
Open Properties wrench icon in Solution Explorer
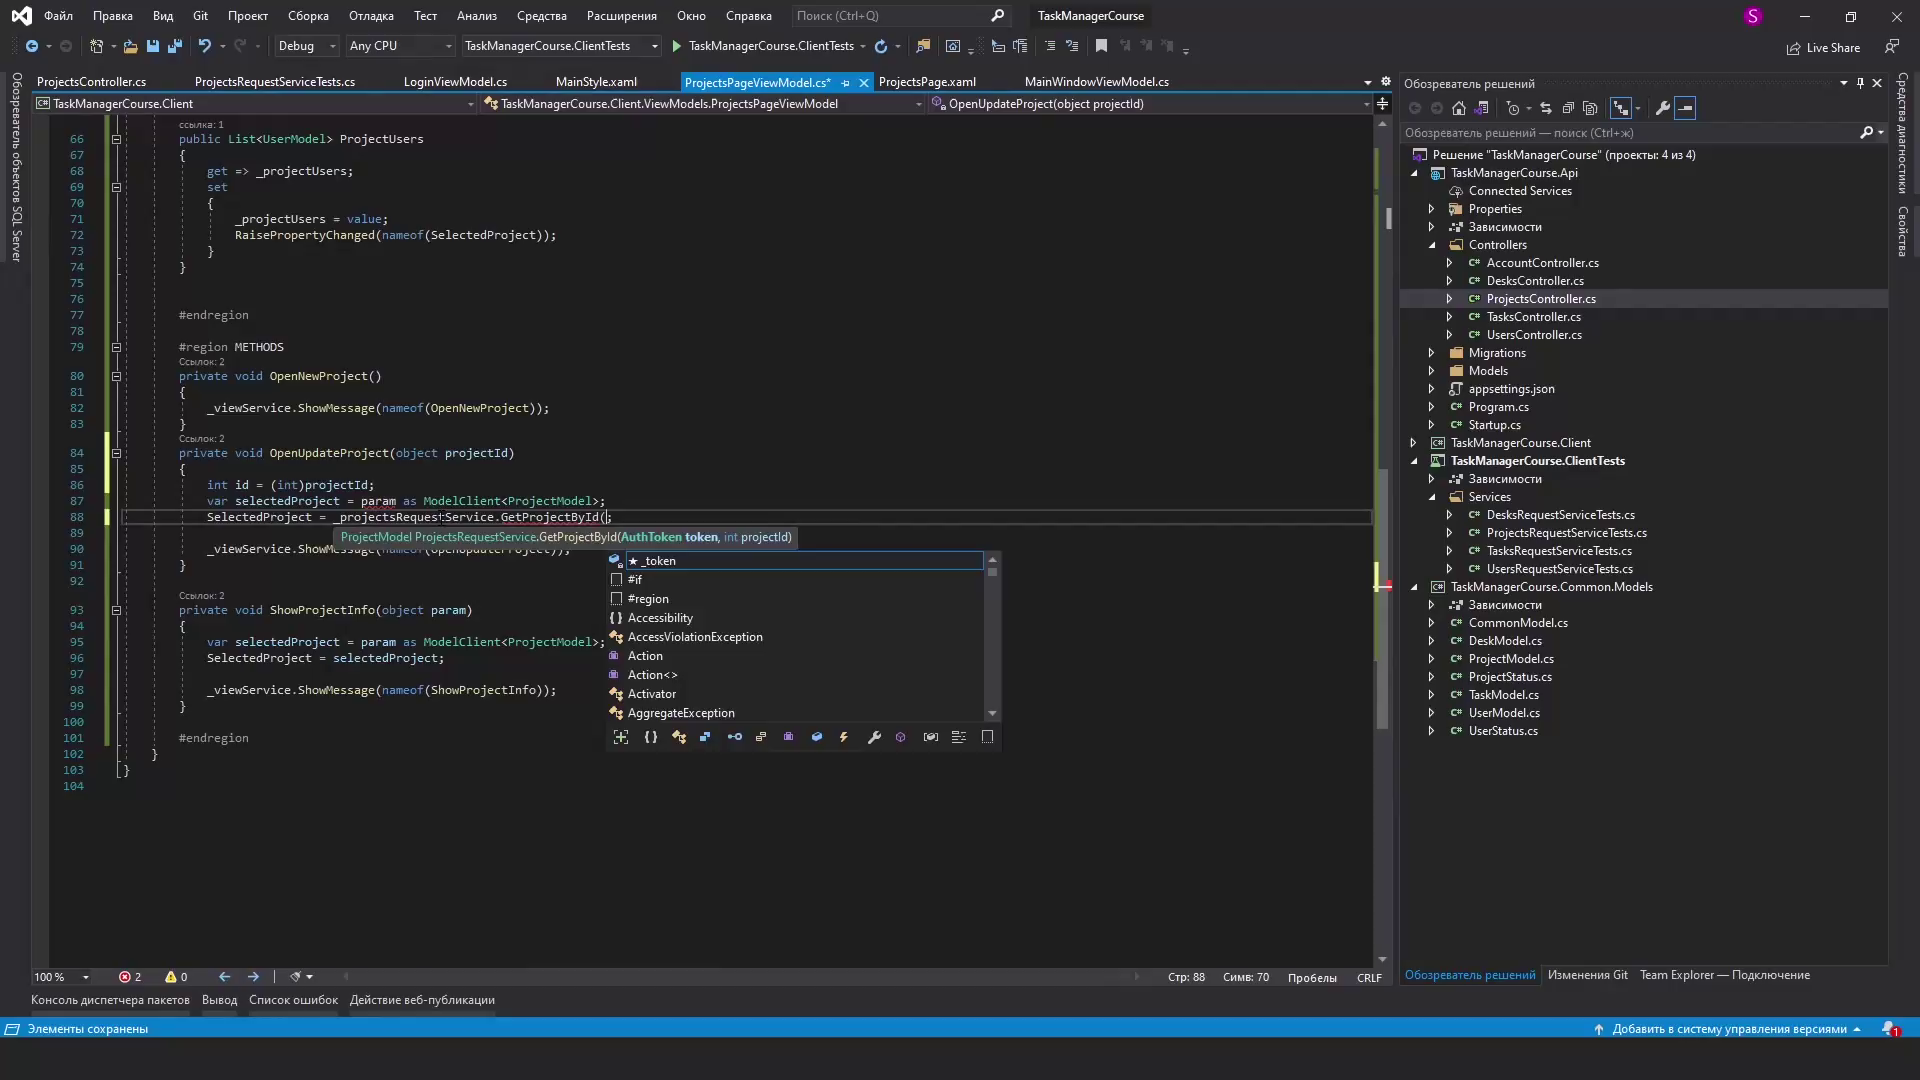point(1662,108)
